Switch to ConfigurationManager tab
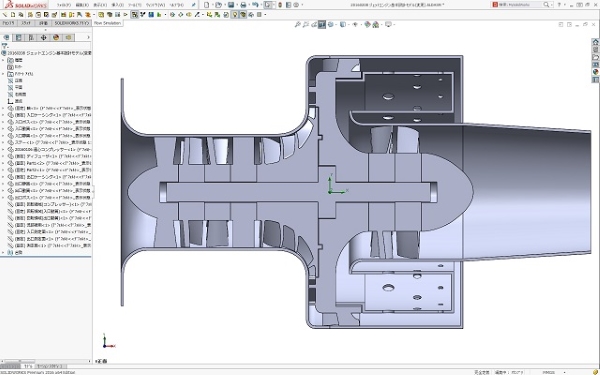 [x=31, y=38]
